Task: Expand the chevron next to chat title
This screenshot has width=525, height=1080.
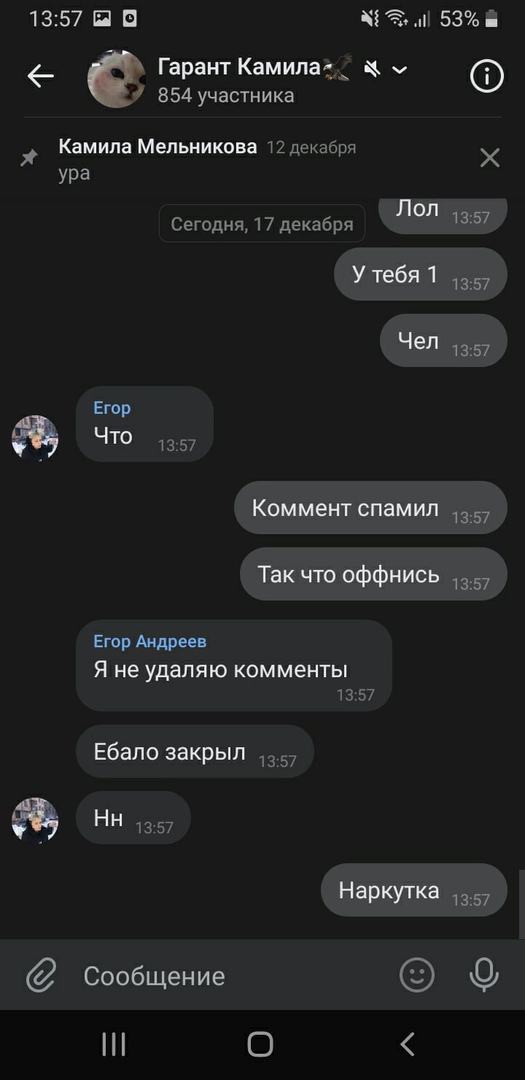Action: coord(400,69)
